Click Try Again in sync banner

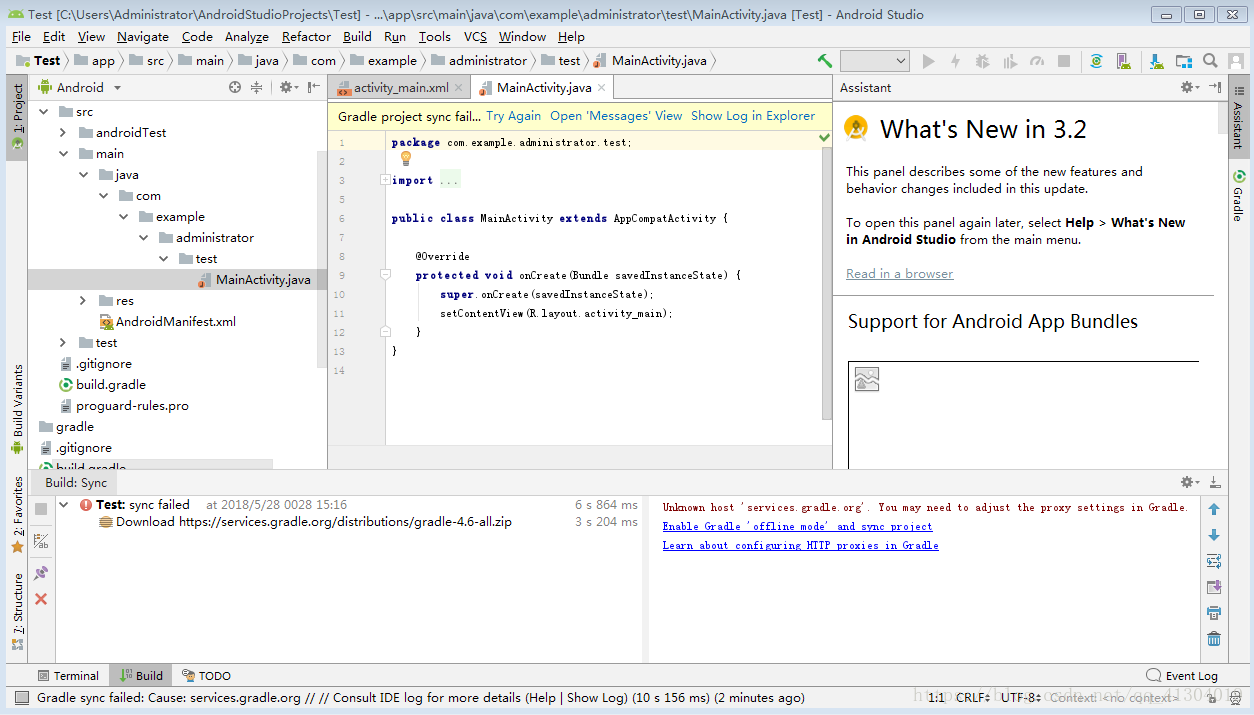514,116
